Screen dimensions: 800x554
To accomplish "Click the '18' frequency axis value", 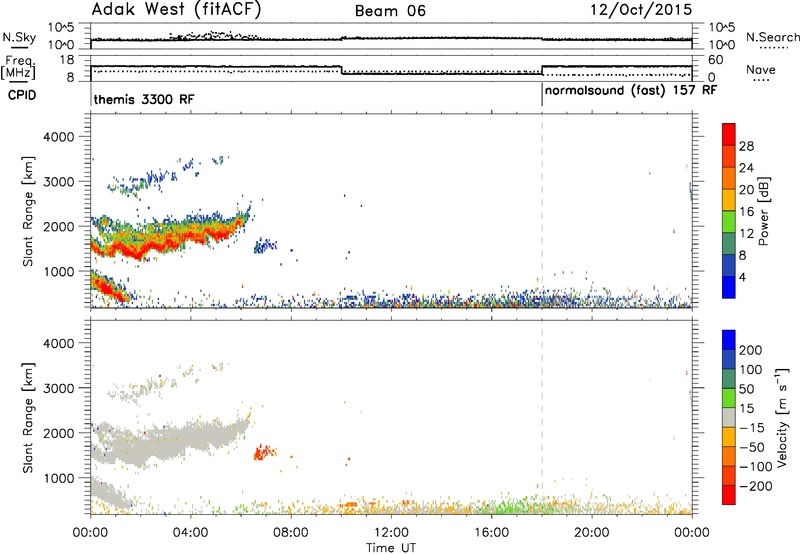I will click(67, 60).
